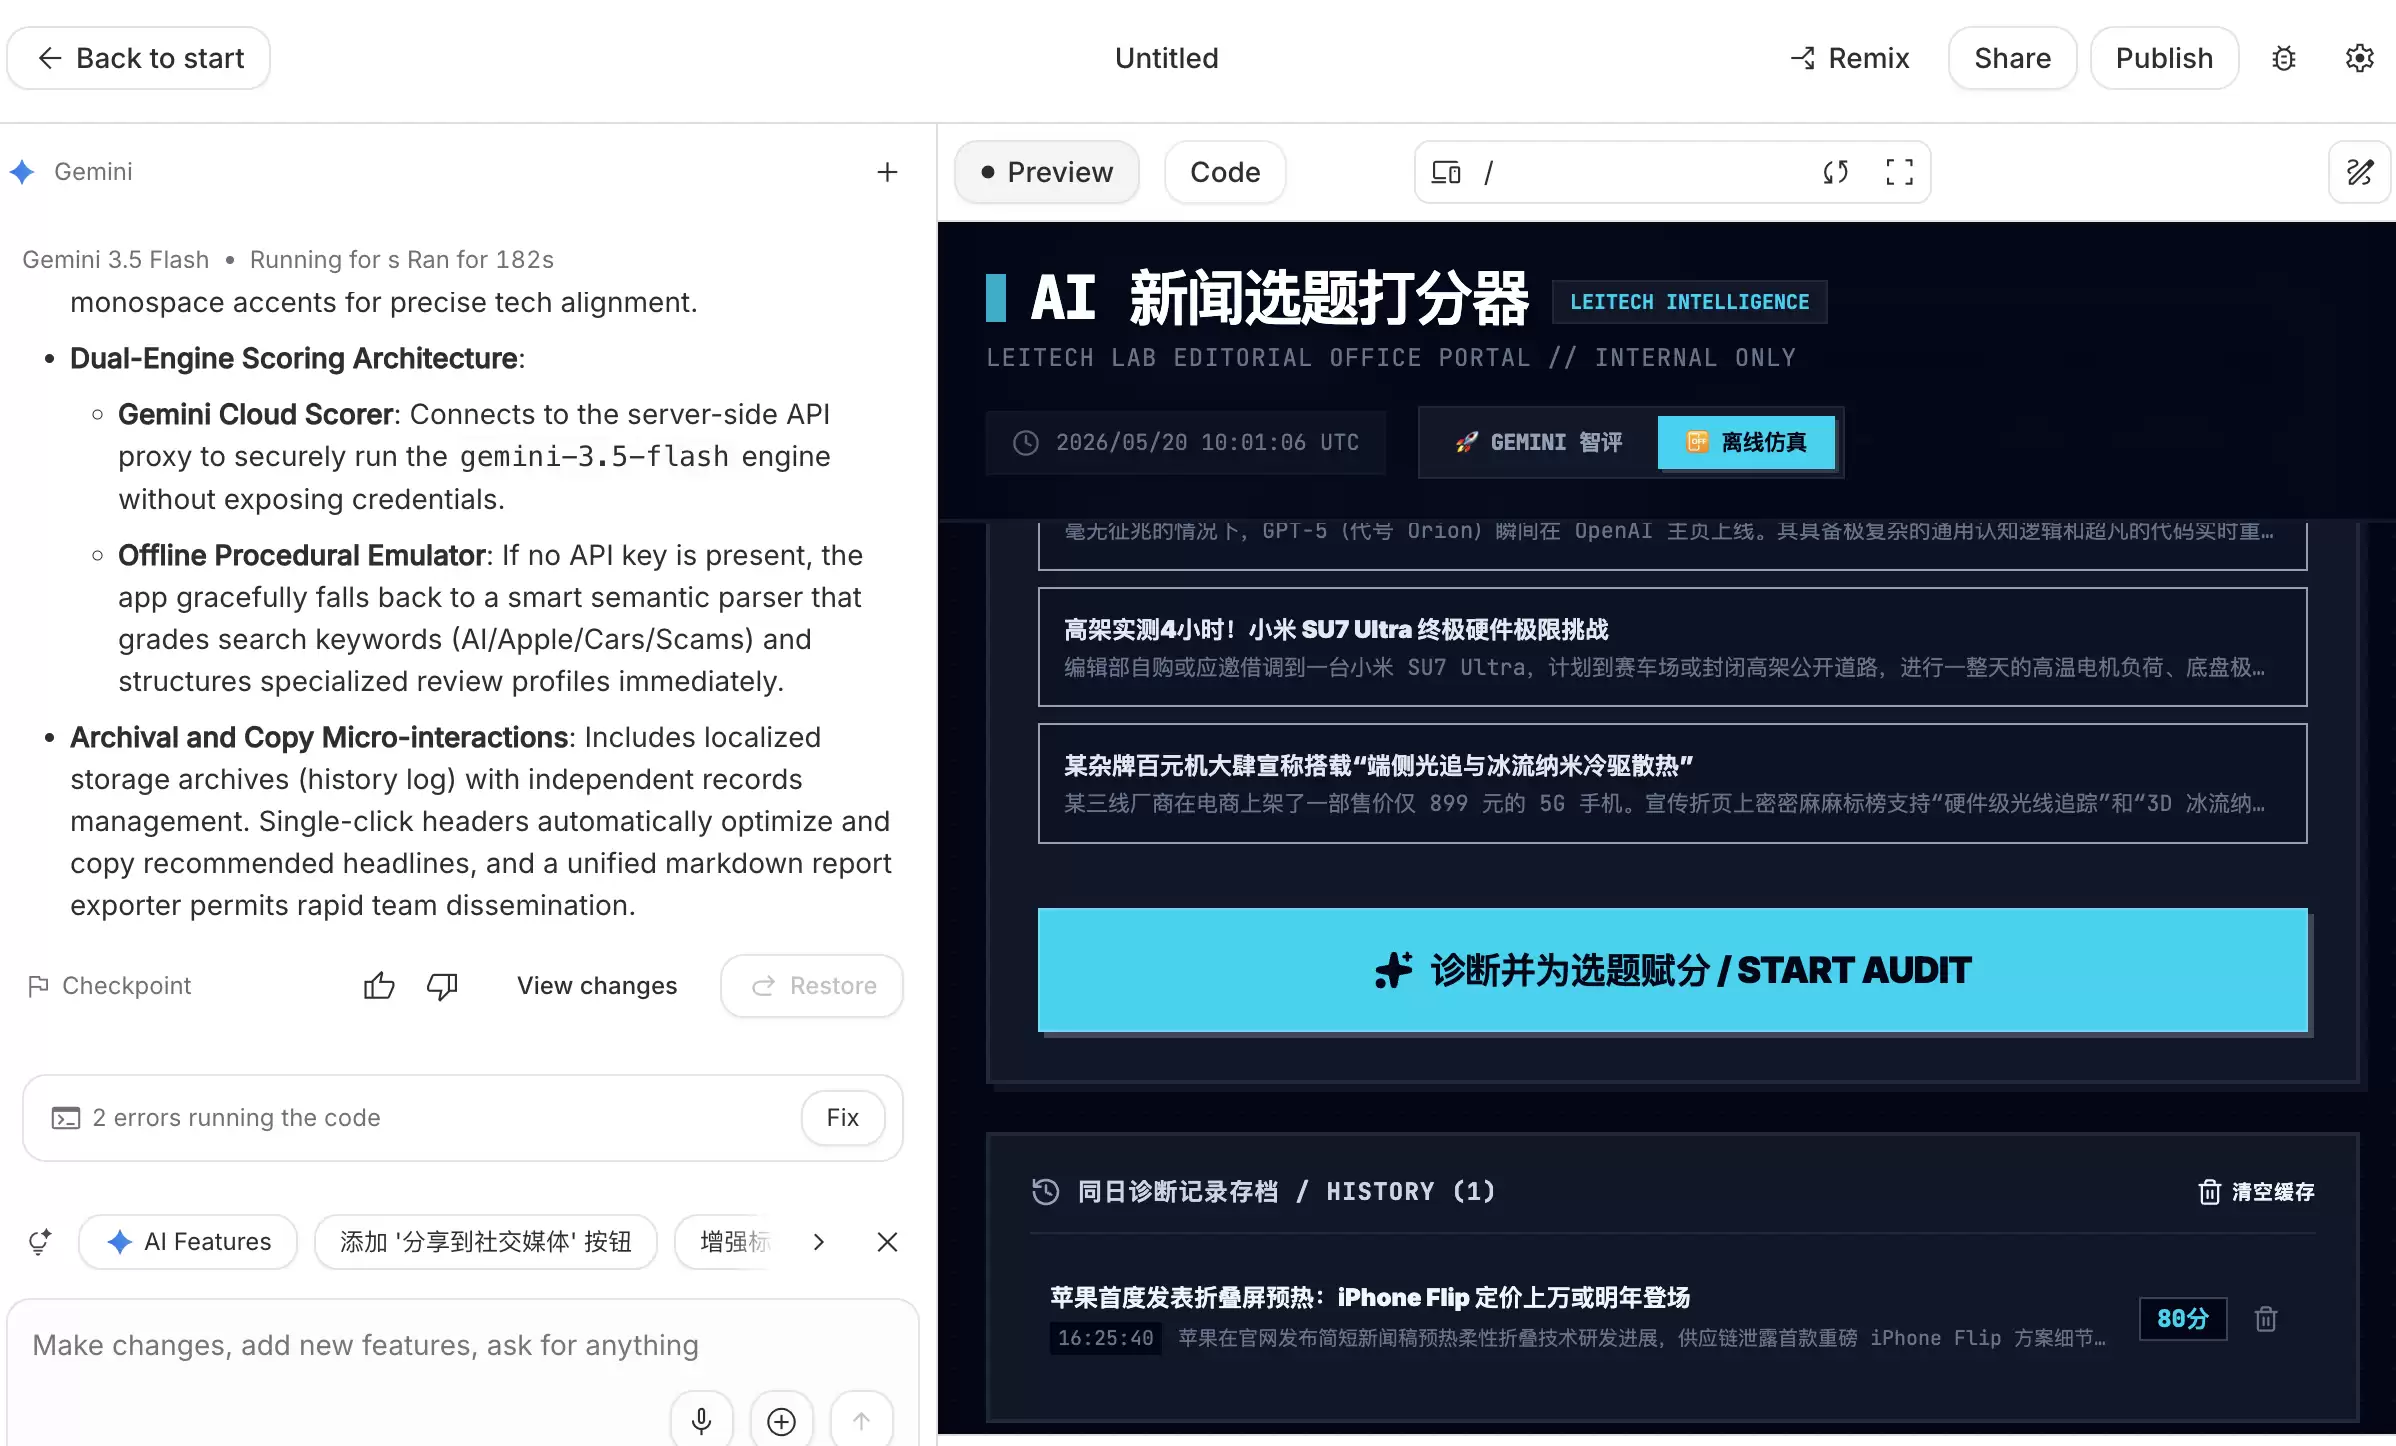Select the AI Features suggestion chip
This screenshot has width=2396, height=1446.
click(188, 1242)
